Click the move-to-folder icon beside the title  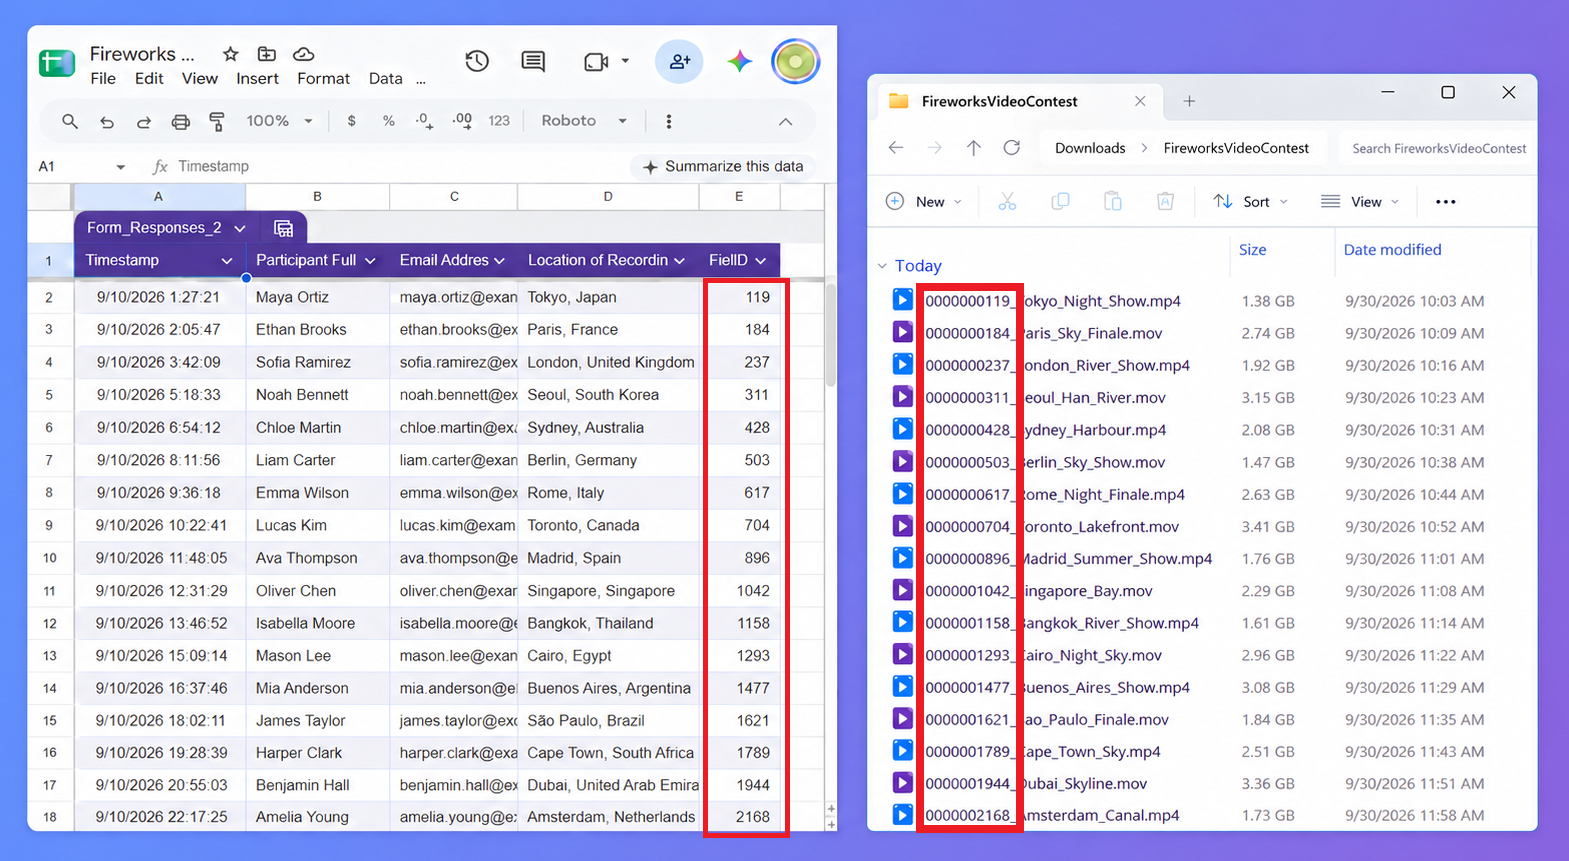coord(267,54)
